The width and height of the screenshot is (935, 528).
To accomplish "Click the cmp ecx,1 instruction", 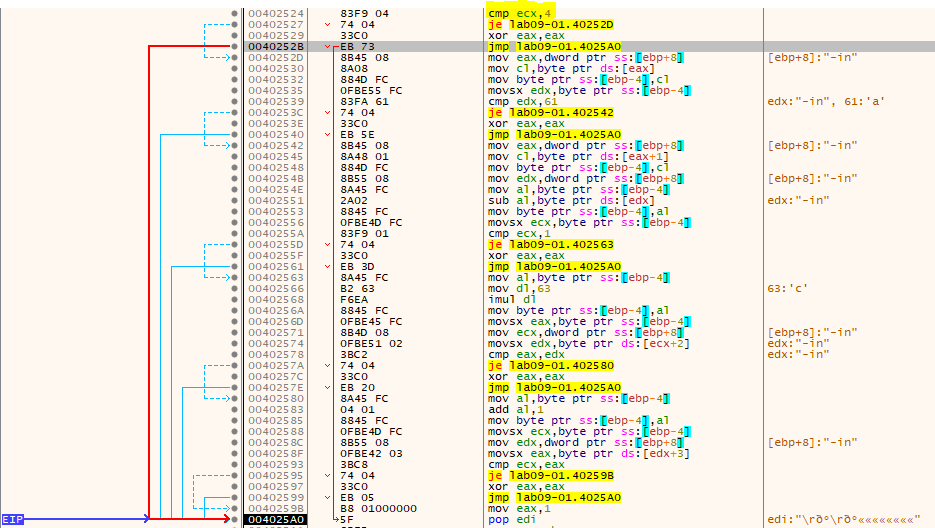I will tap(519, 234).
